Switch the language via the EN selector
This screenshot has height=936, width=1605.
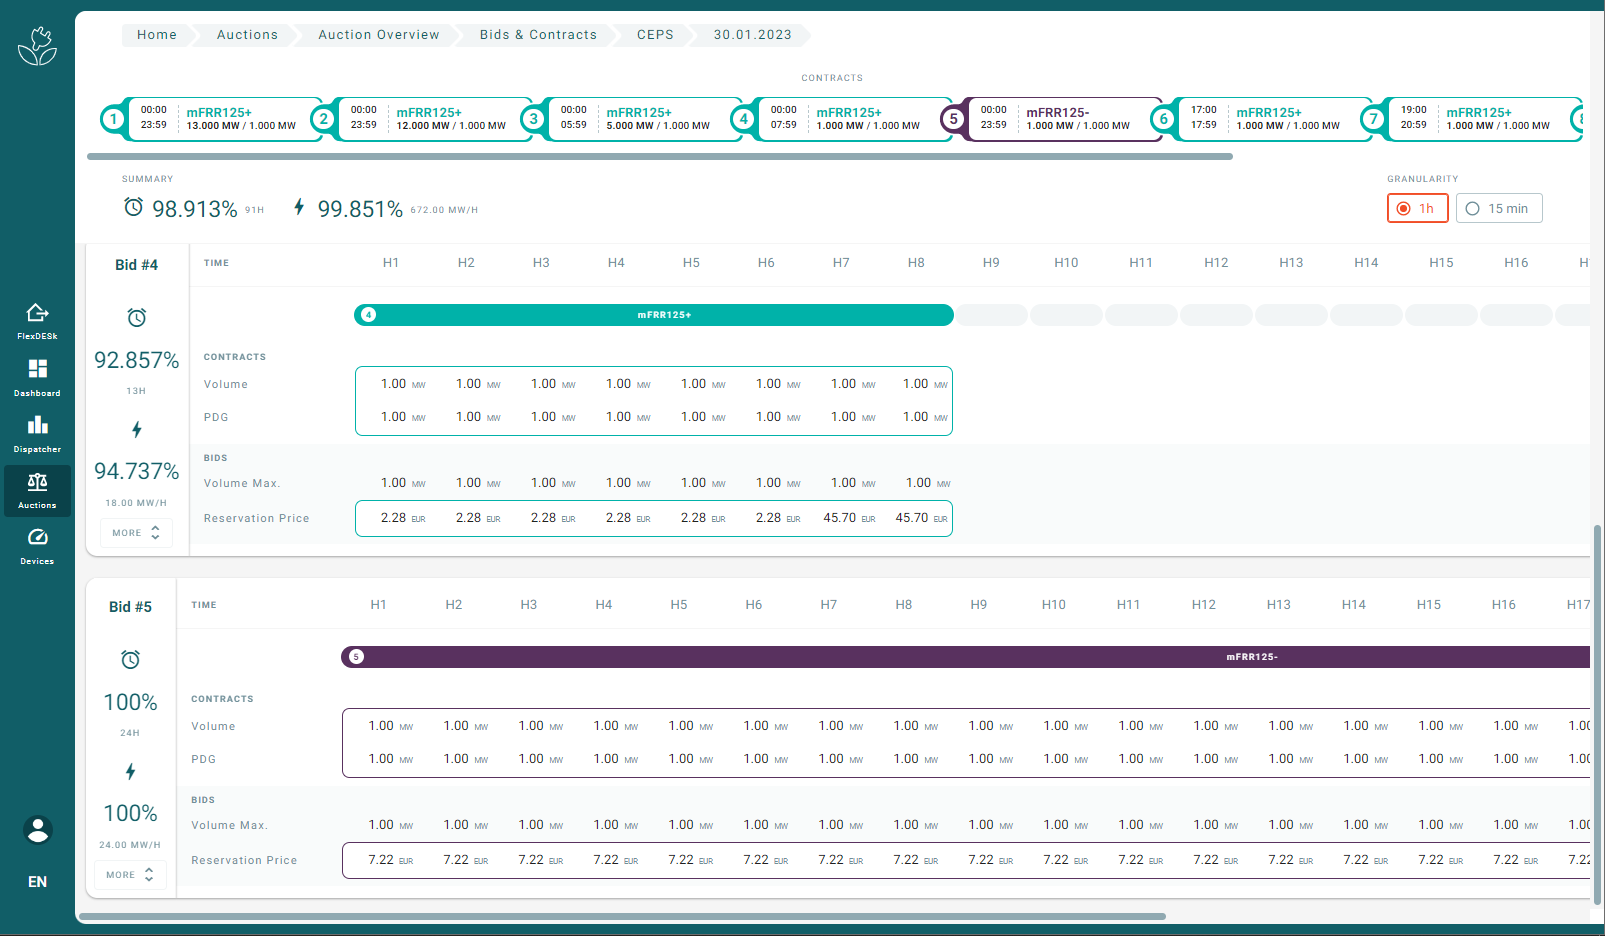[37, 882]
